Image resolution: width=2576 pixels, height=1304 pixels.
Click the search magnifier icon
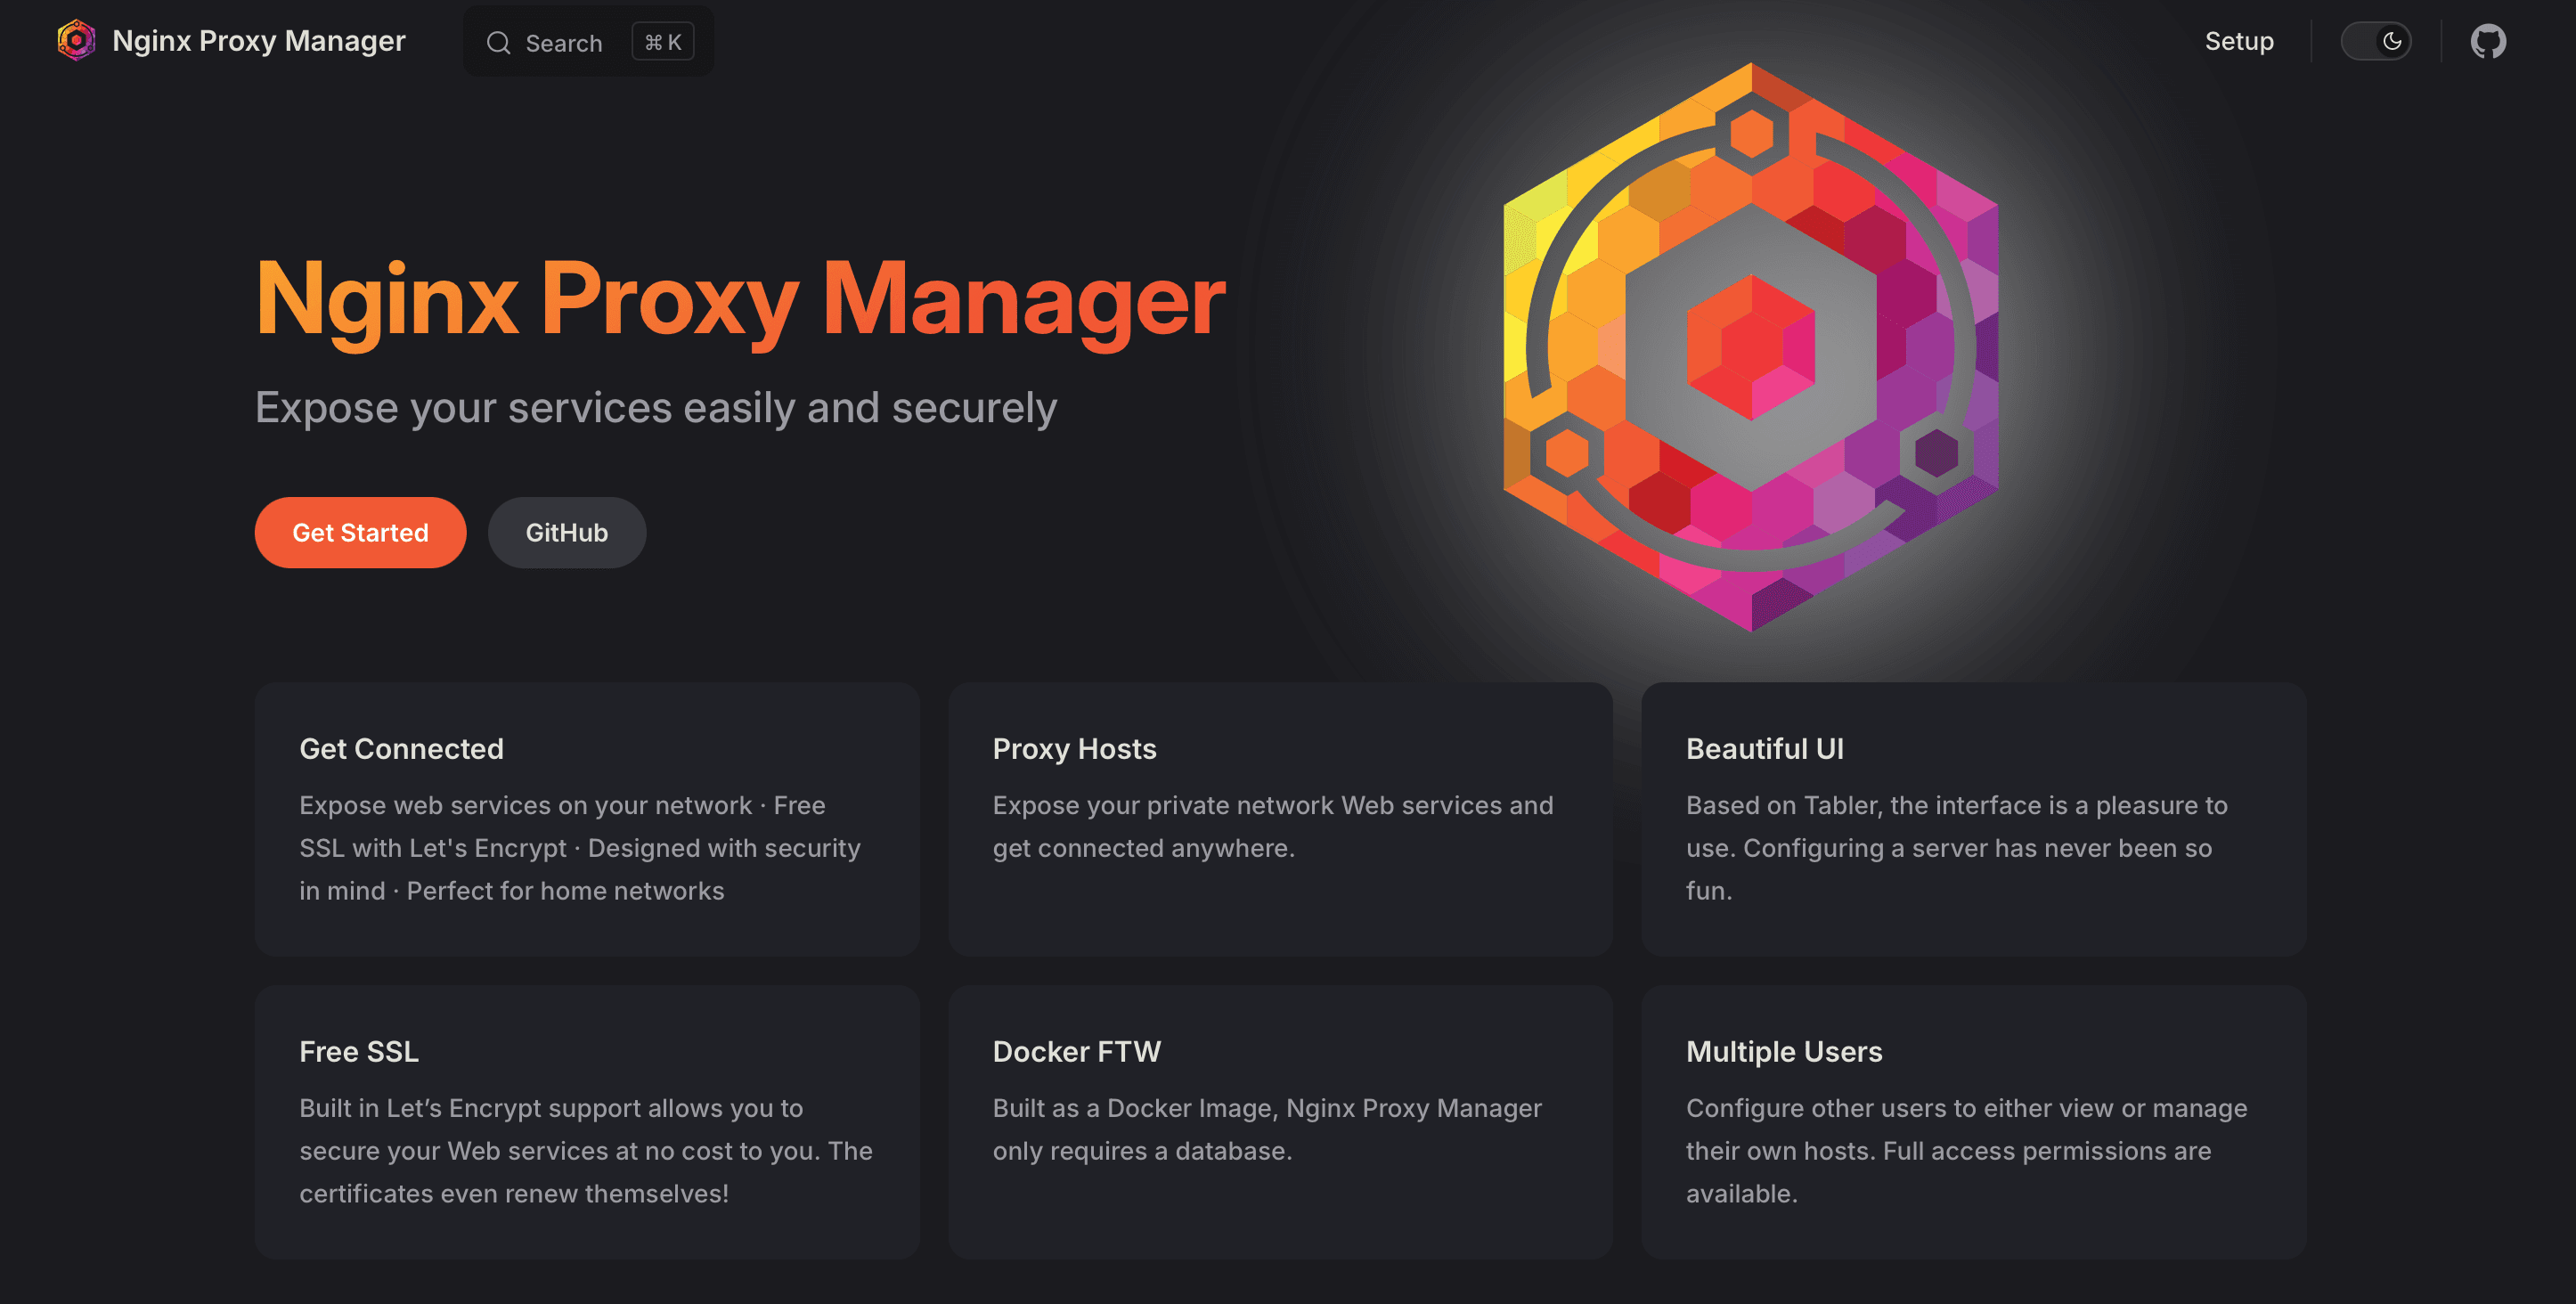click(x=498, y=43)
